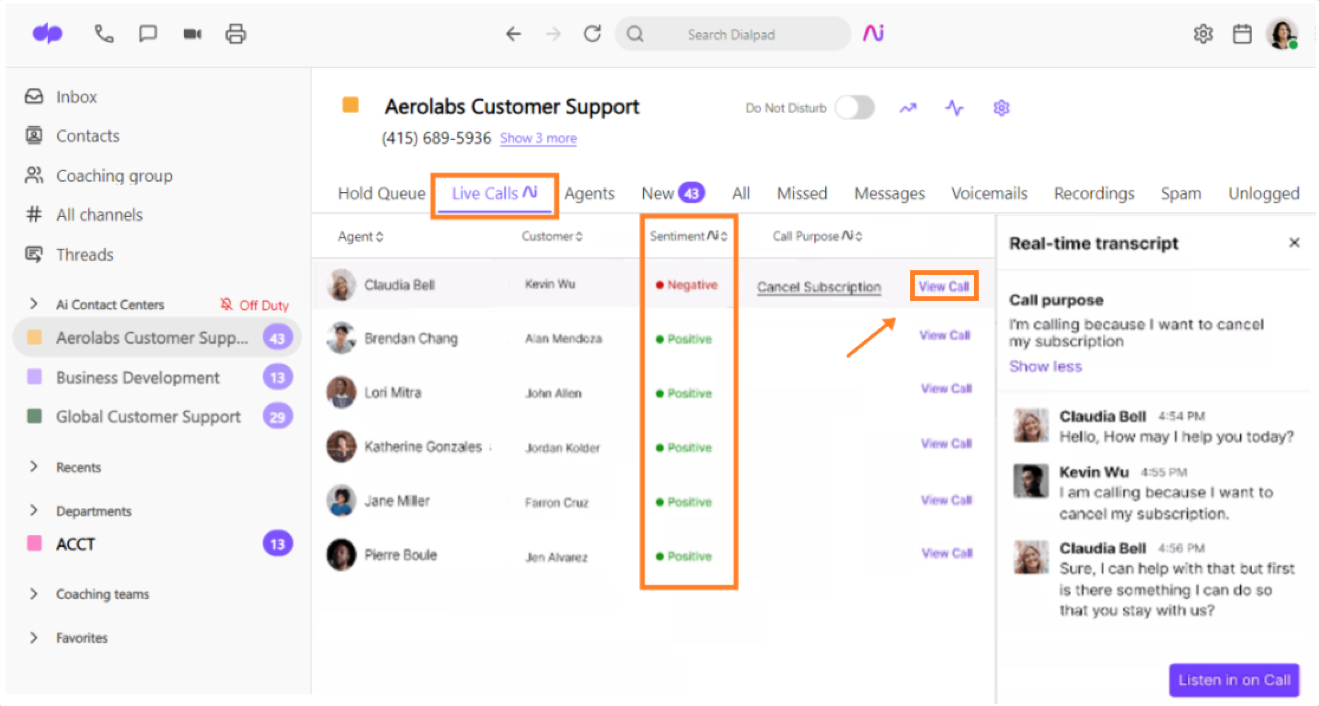This screenshot has width=1319, height=706.
Task: Expand the Departments section
Action: (34, 511)
